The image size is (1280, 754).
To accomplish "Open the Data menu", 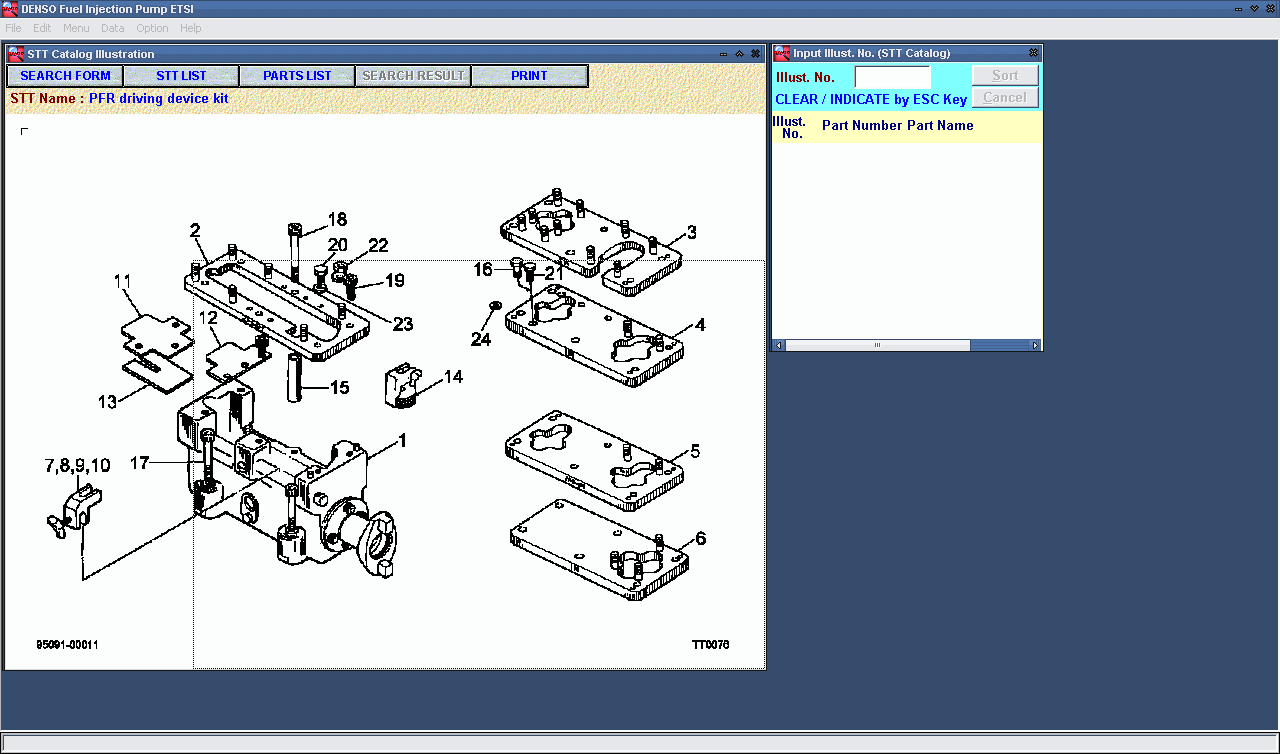I will 112,28.
